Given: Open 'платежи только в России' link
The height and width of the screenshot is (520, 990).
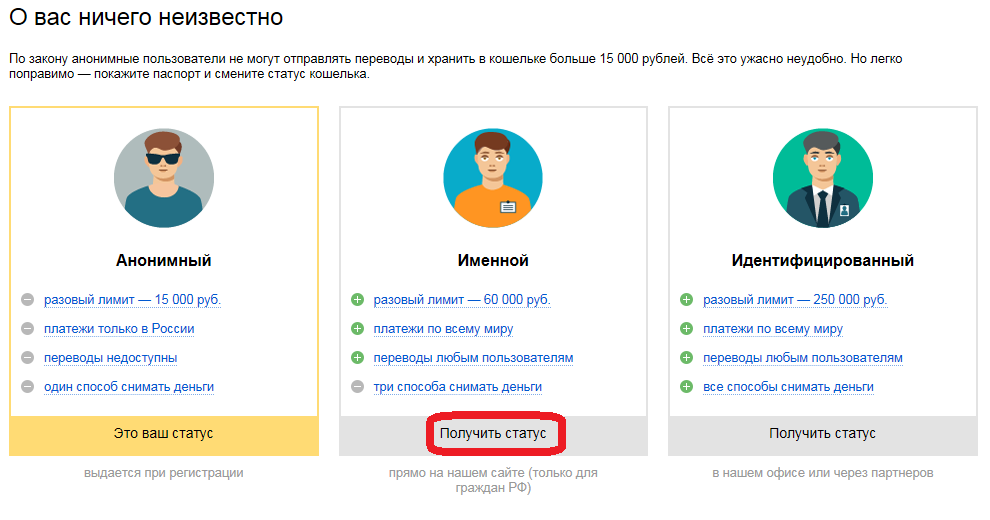Looking at the screenshot, I should pos(119,329).
